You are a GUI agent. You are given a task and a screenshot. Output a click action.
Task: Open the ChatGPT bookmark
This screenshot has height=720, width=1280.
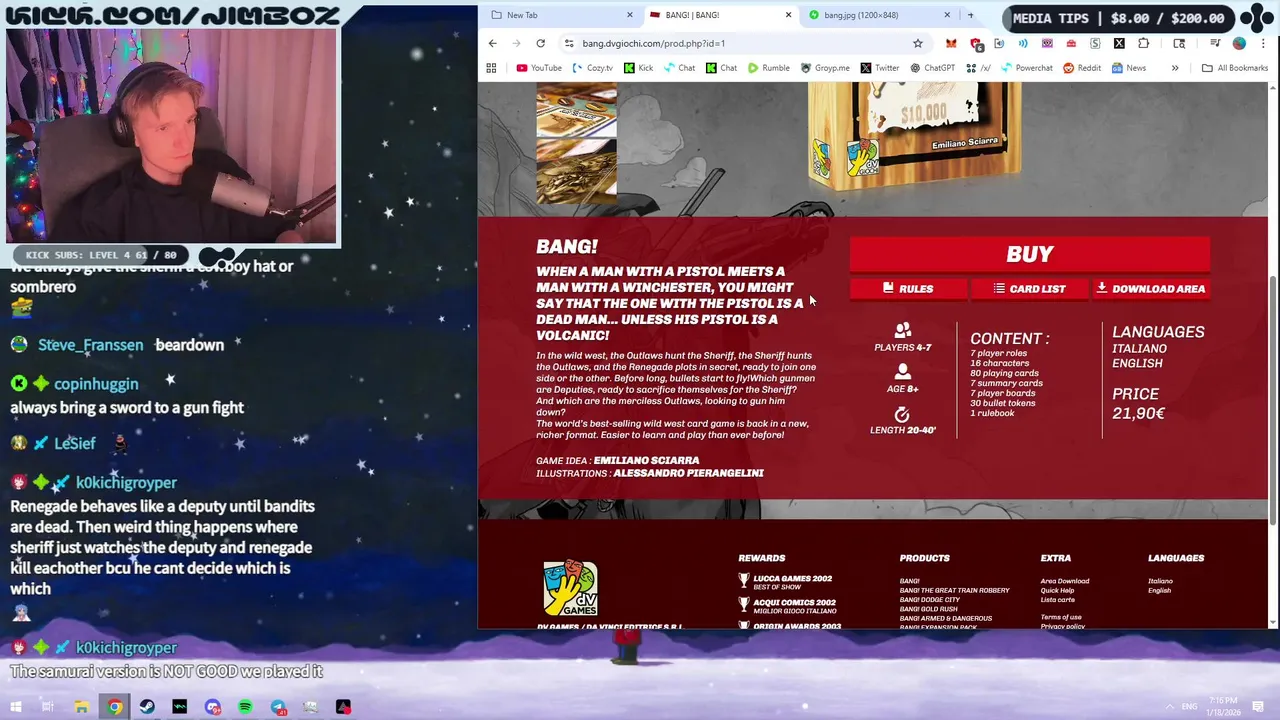(x=931, y=68)
